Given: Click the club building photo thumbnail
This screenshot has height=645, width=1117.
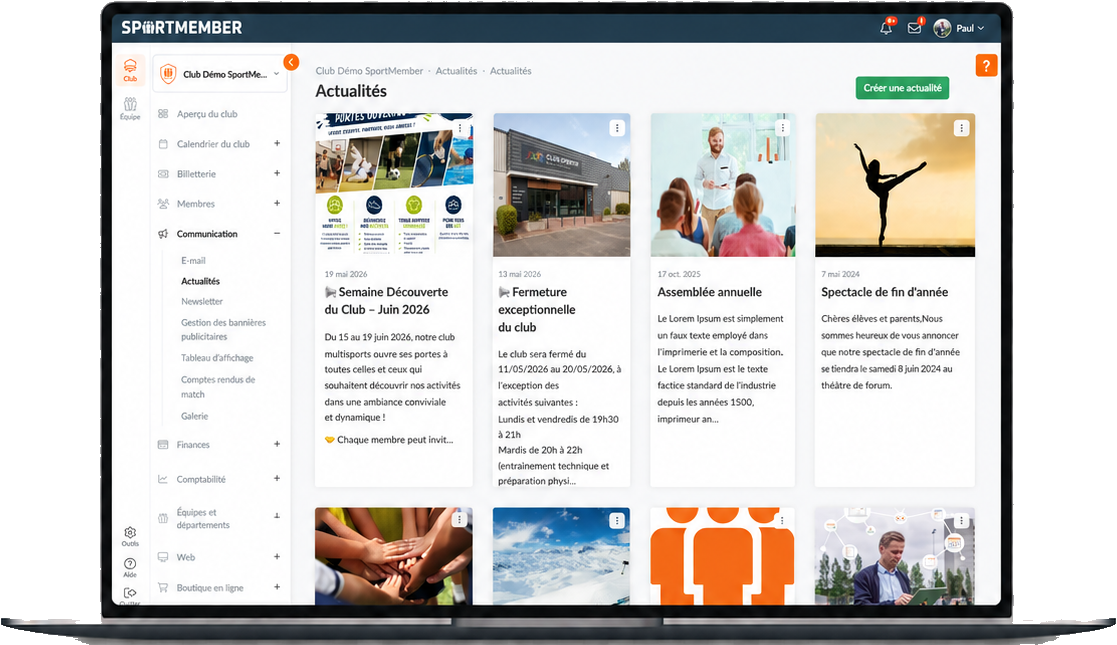Looking at the screenshot, I should click(x=561, y=185).
